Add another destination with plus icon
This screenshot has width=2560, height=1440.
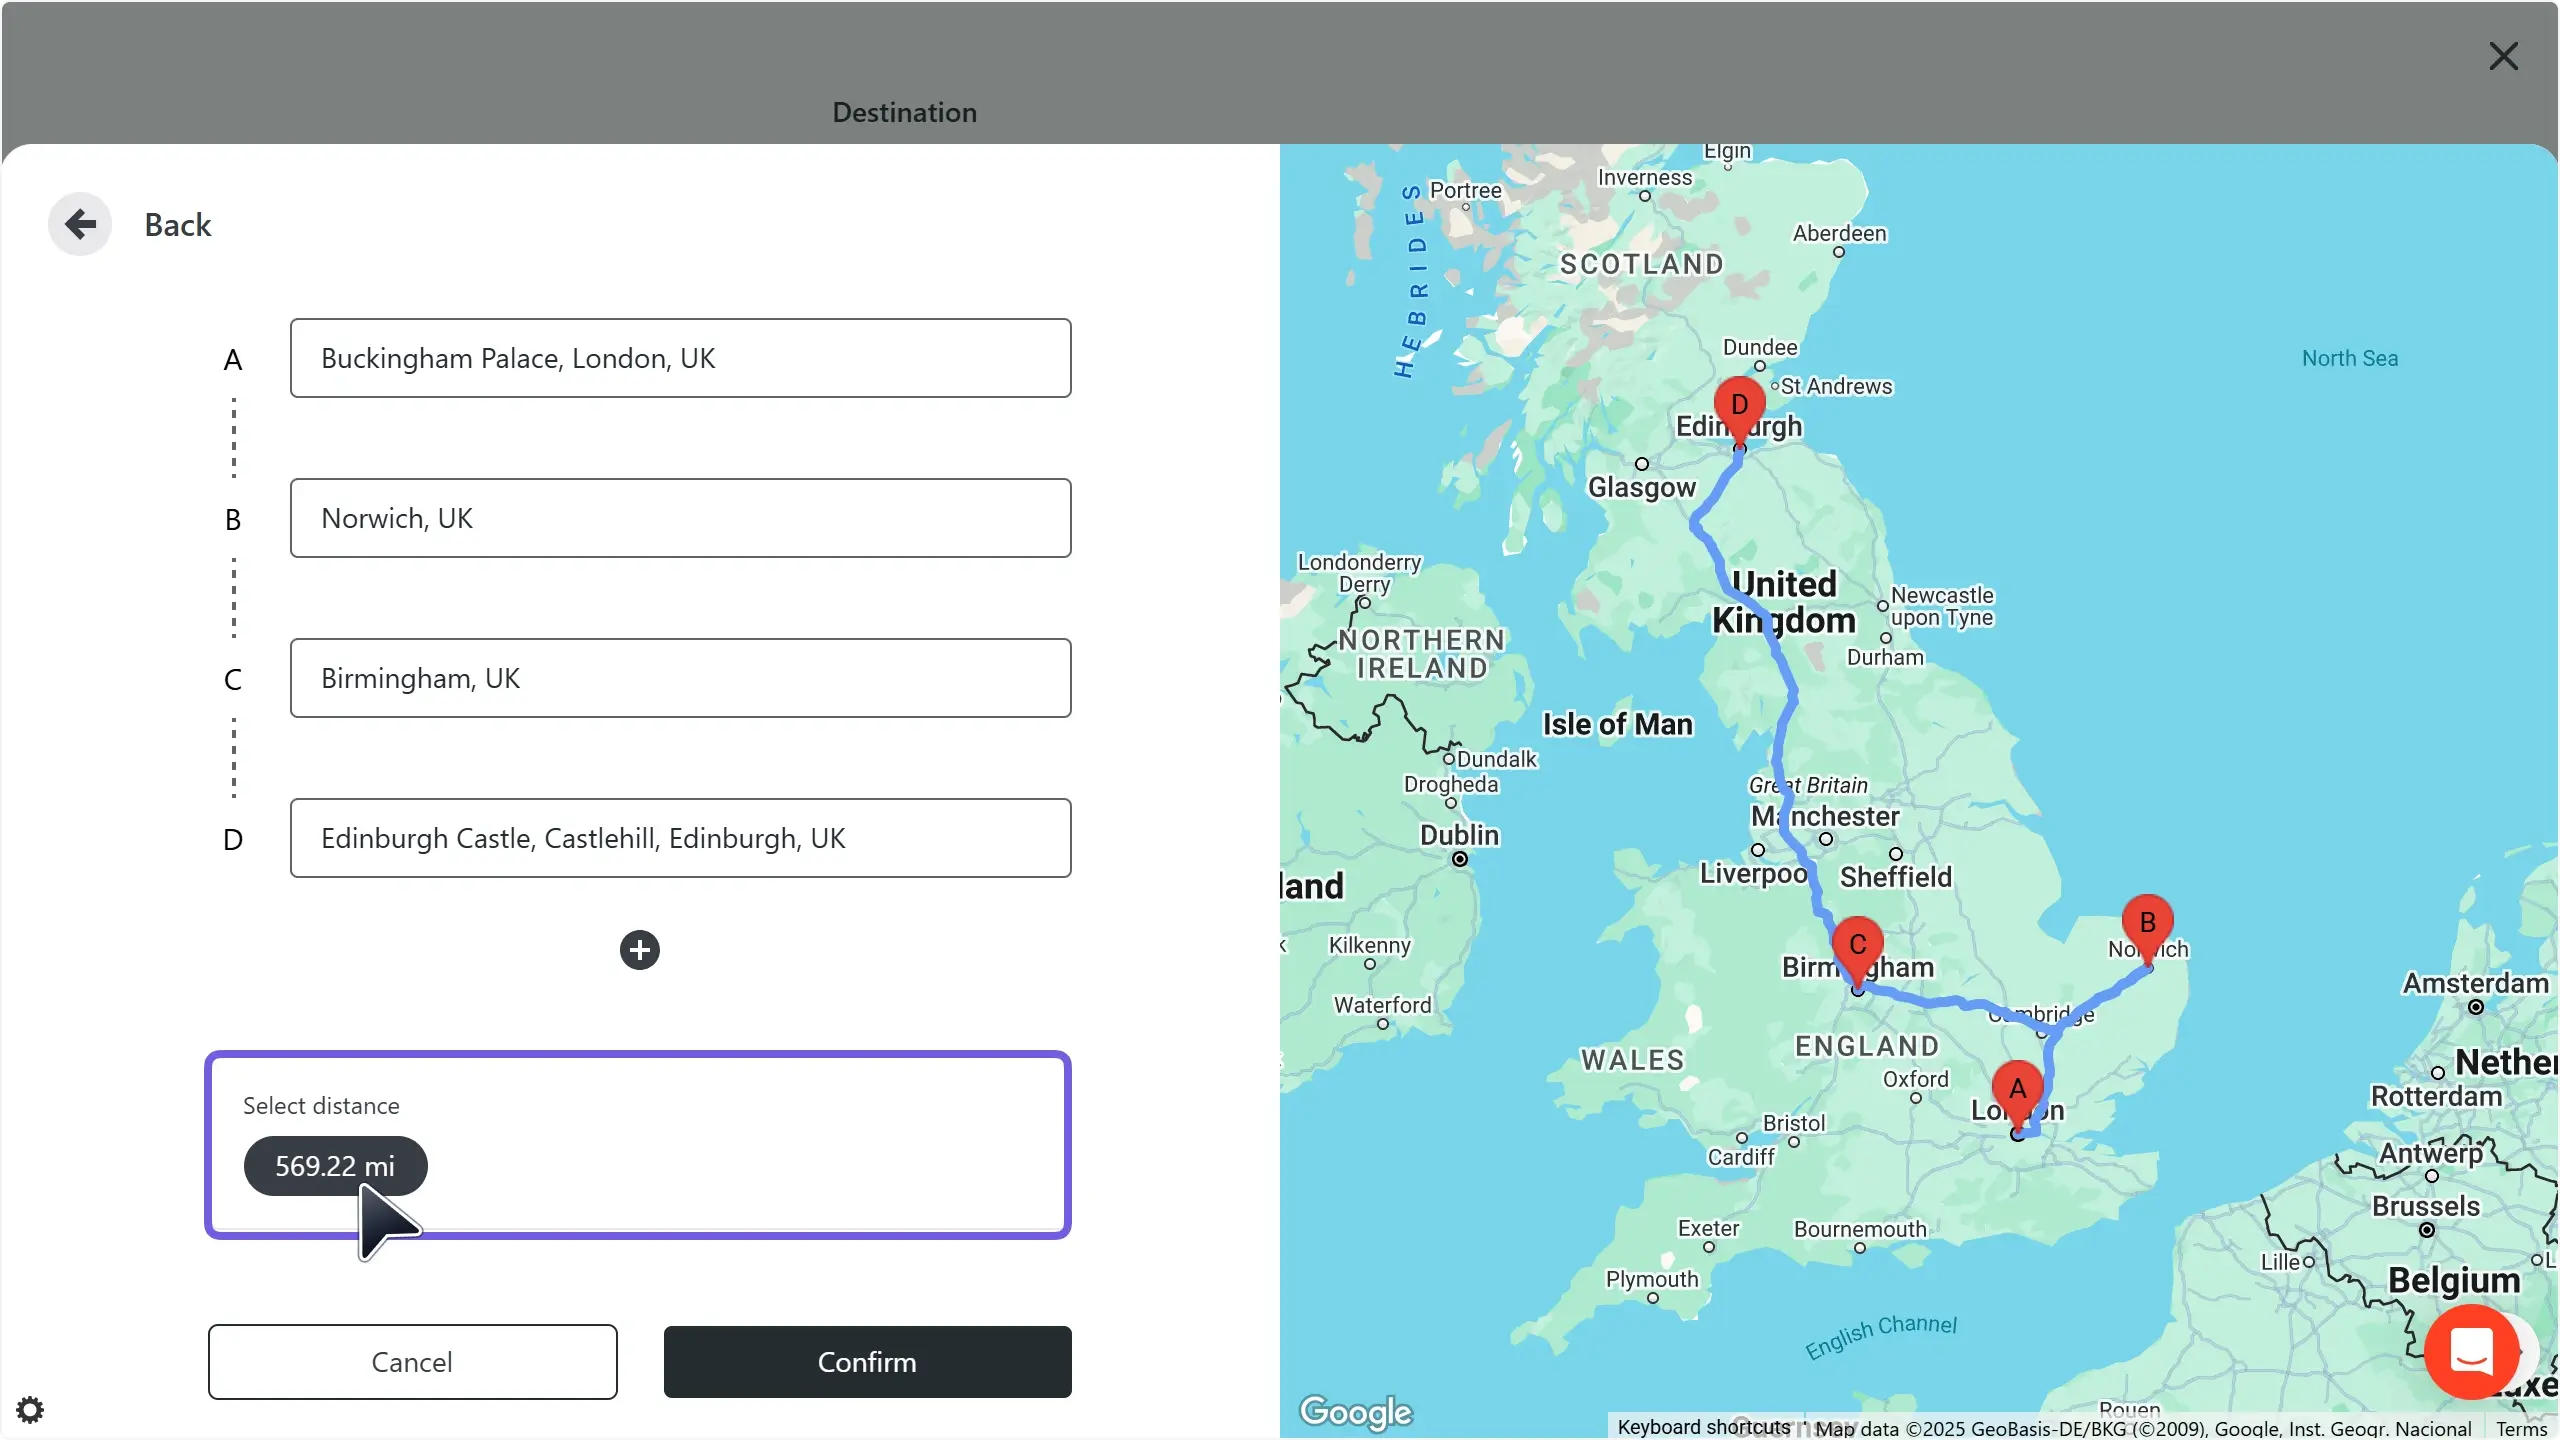click(640, 950)
